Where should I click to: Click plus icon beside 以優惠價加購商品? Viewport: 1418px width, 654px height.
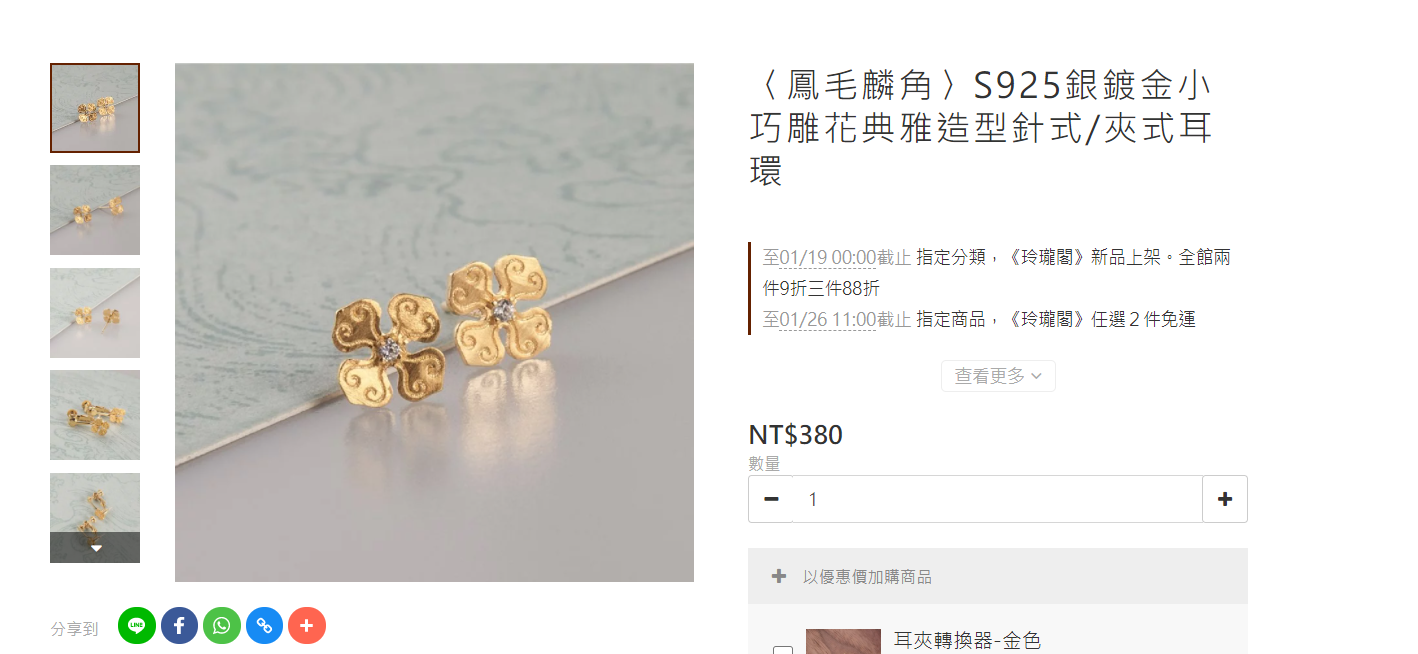(779, 576)
